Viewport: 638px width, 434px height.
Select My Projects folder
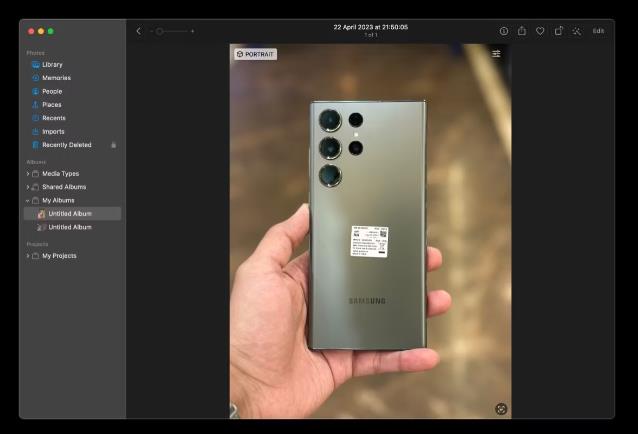pos(59,256)
